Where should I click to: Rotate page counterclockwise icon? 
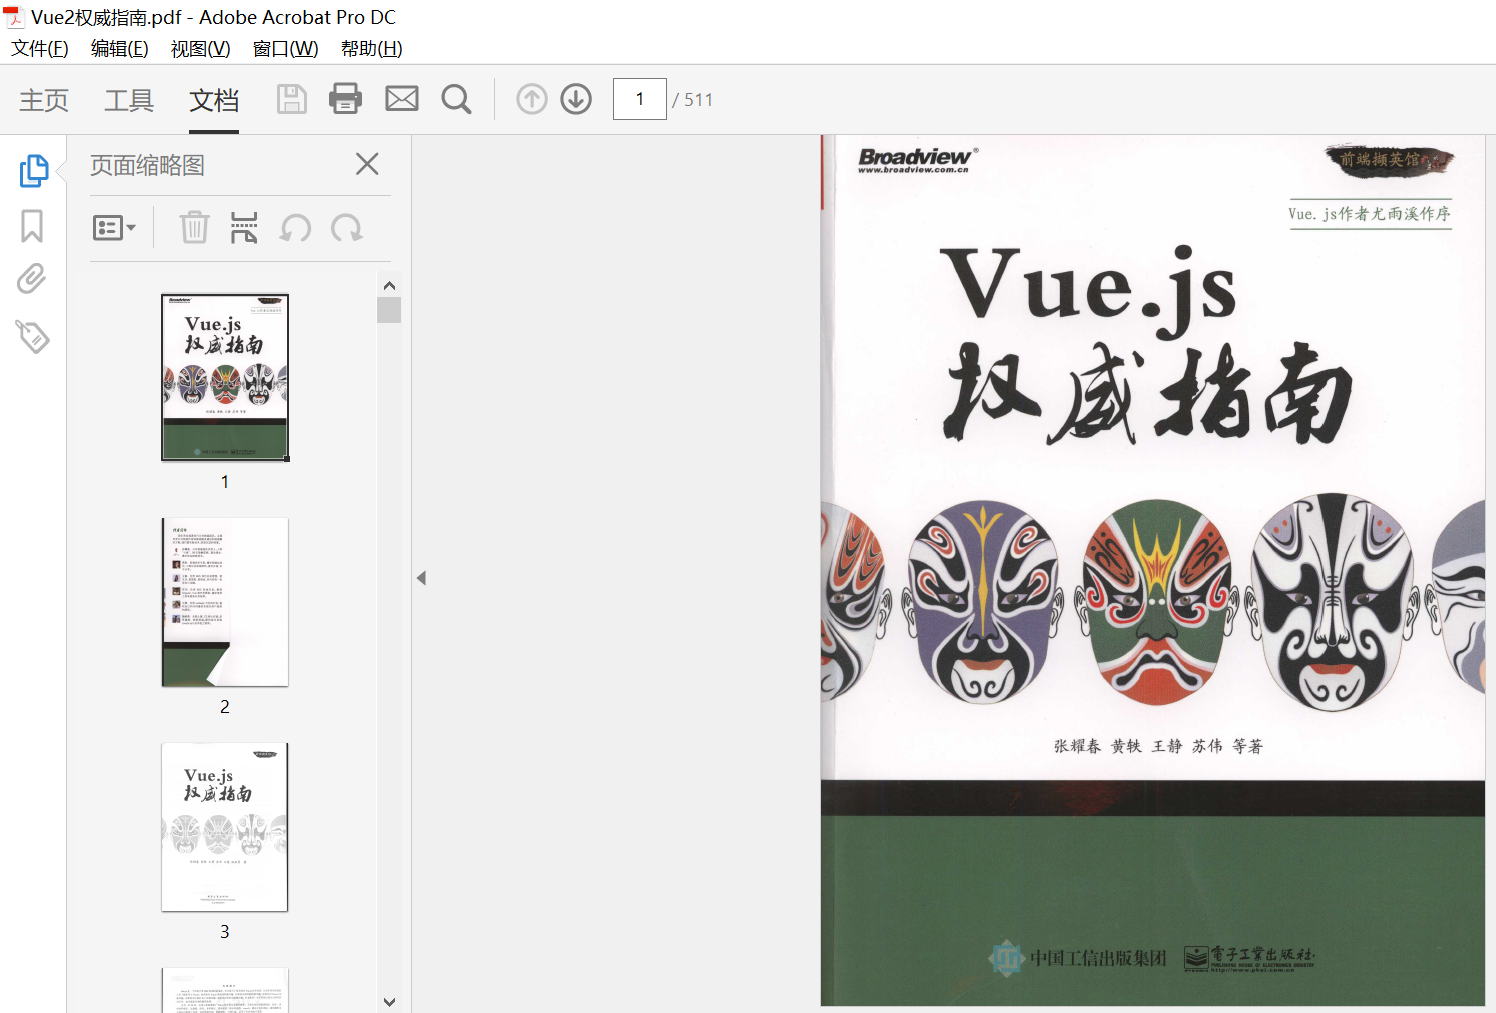click(x=295, y=228)
